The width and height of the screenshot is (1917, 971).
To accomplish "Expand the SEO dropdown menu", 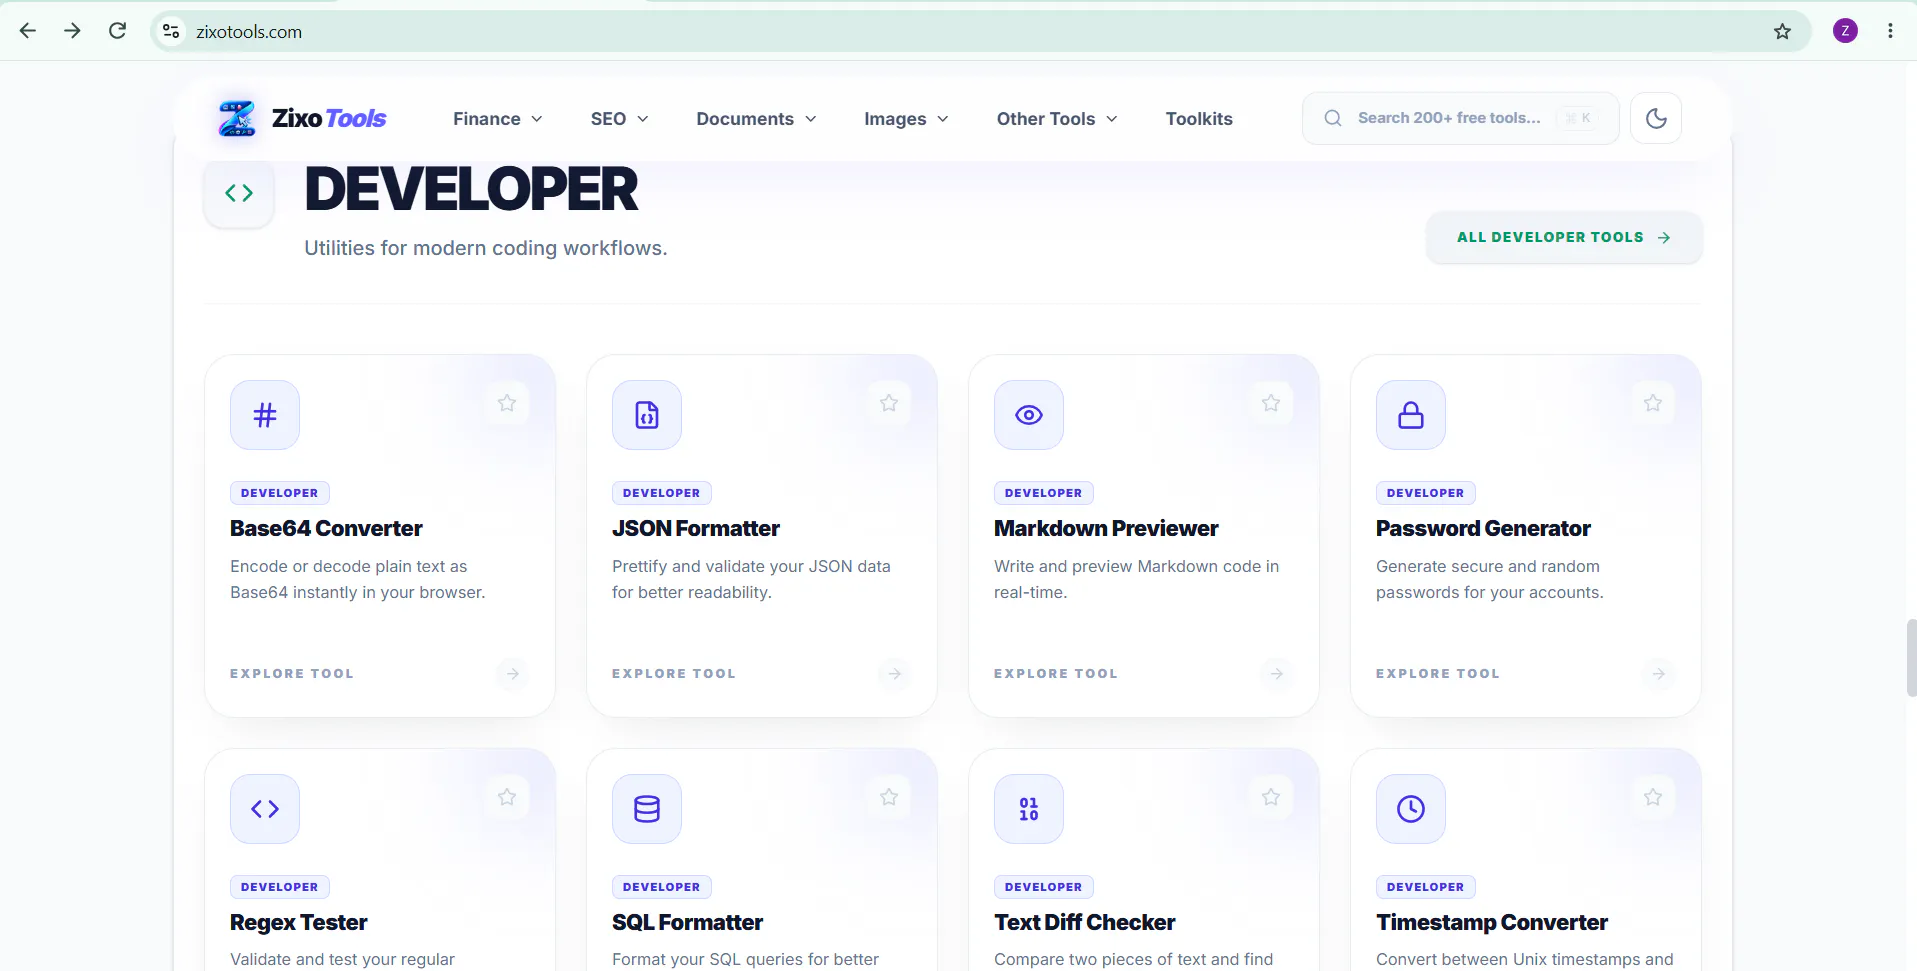I will 620,119.
